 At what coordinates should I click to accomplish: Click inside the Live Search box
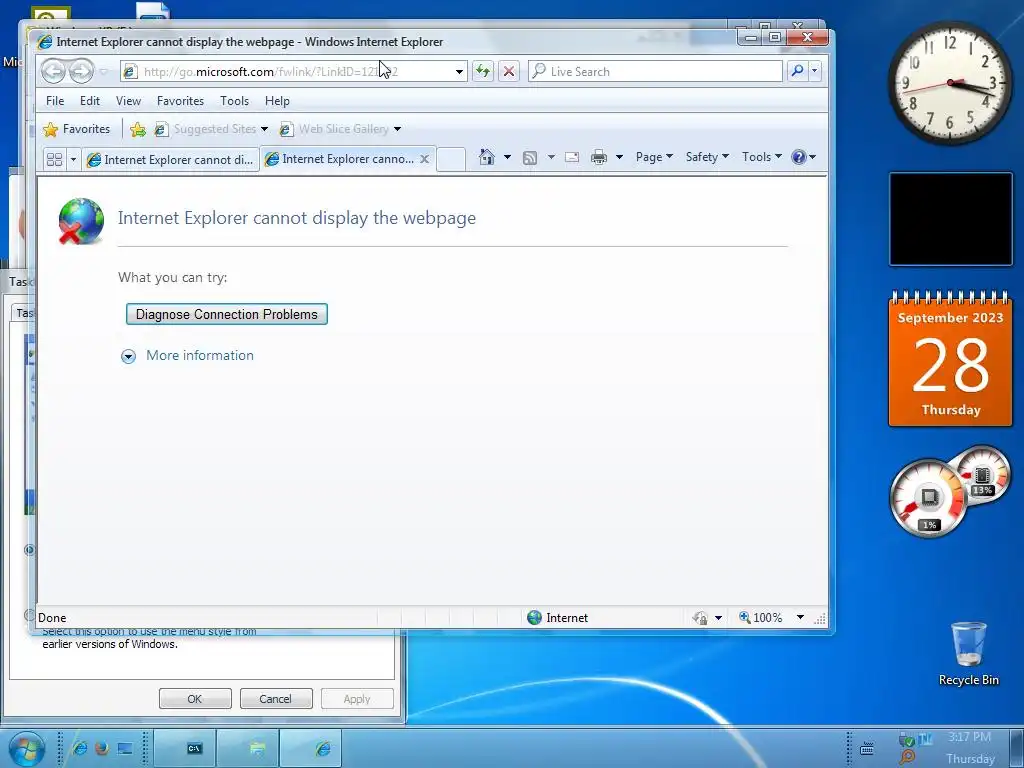click(655, 71)
